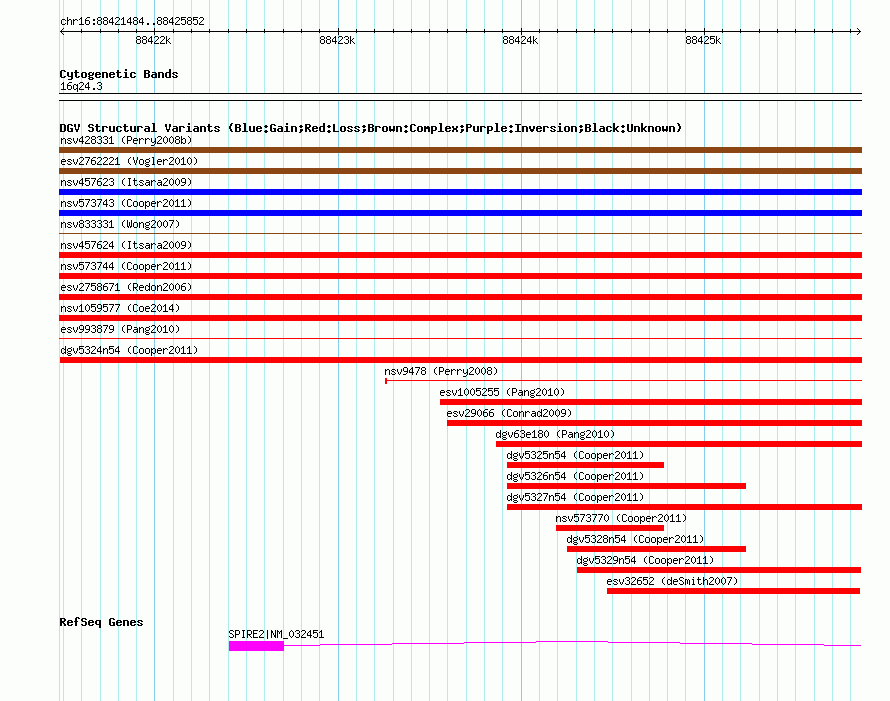Click the dgv5329n54 (Cooper2011) label

coord(645,560)
